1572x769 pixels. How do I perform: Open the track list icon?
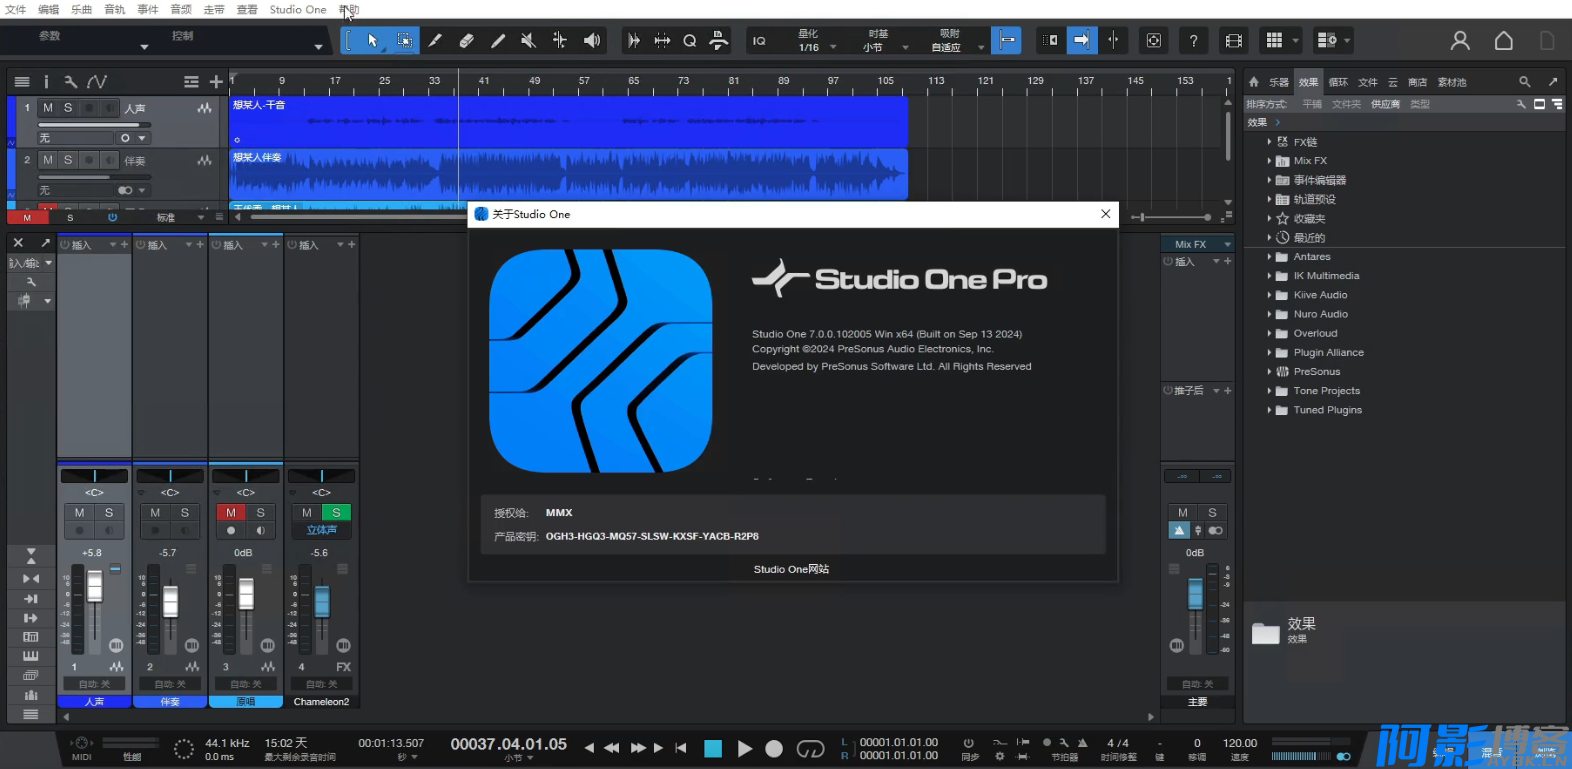coord(22,82)
